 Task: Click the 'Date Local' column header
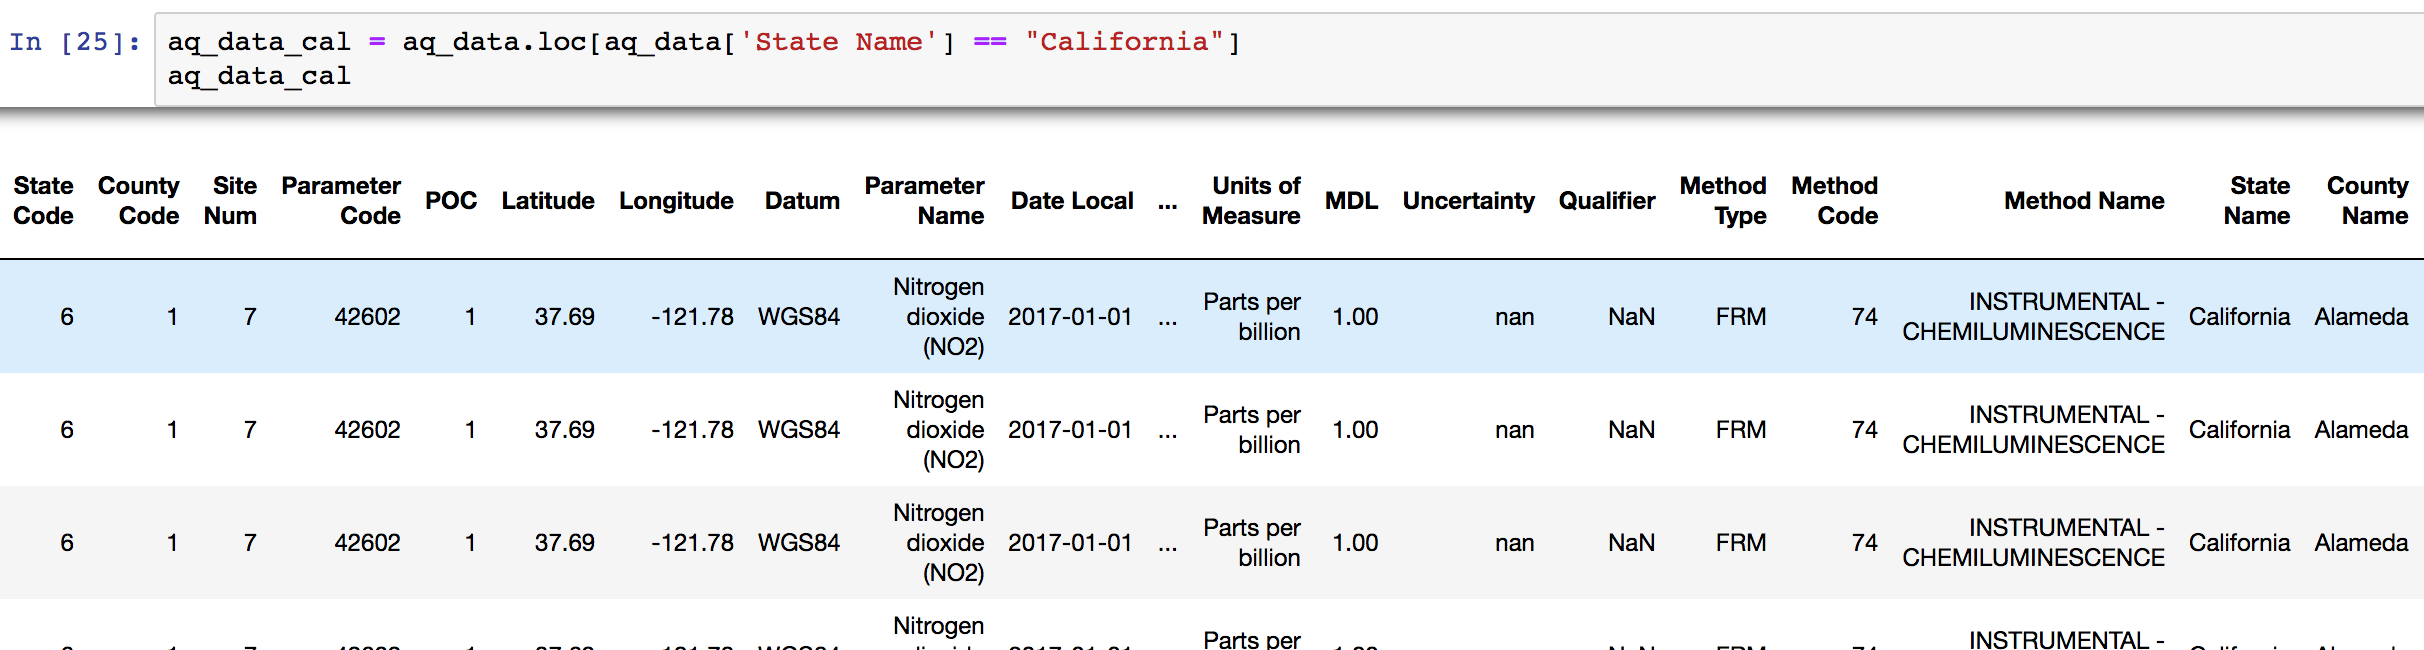coord(1072,201)
